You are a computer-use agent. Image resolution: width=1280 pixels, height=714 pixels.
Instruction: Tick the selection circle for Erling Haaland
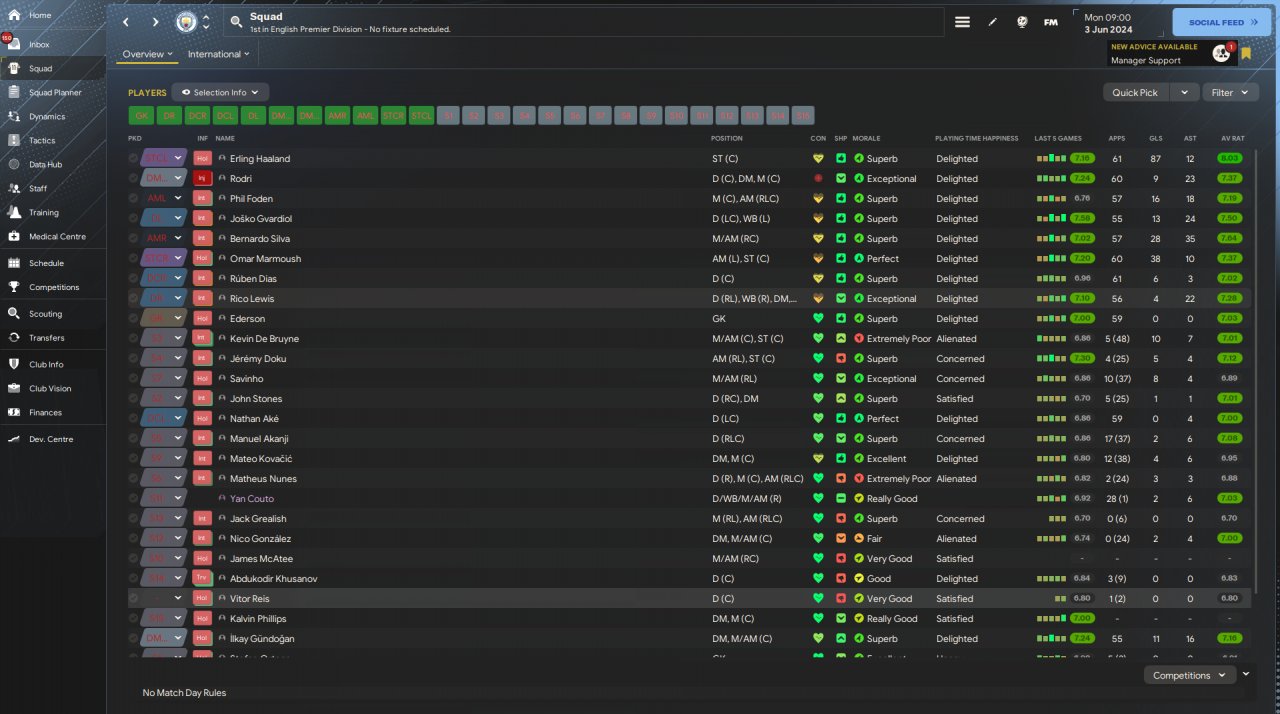[133, 158]
